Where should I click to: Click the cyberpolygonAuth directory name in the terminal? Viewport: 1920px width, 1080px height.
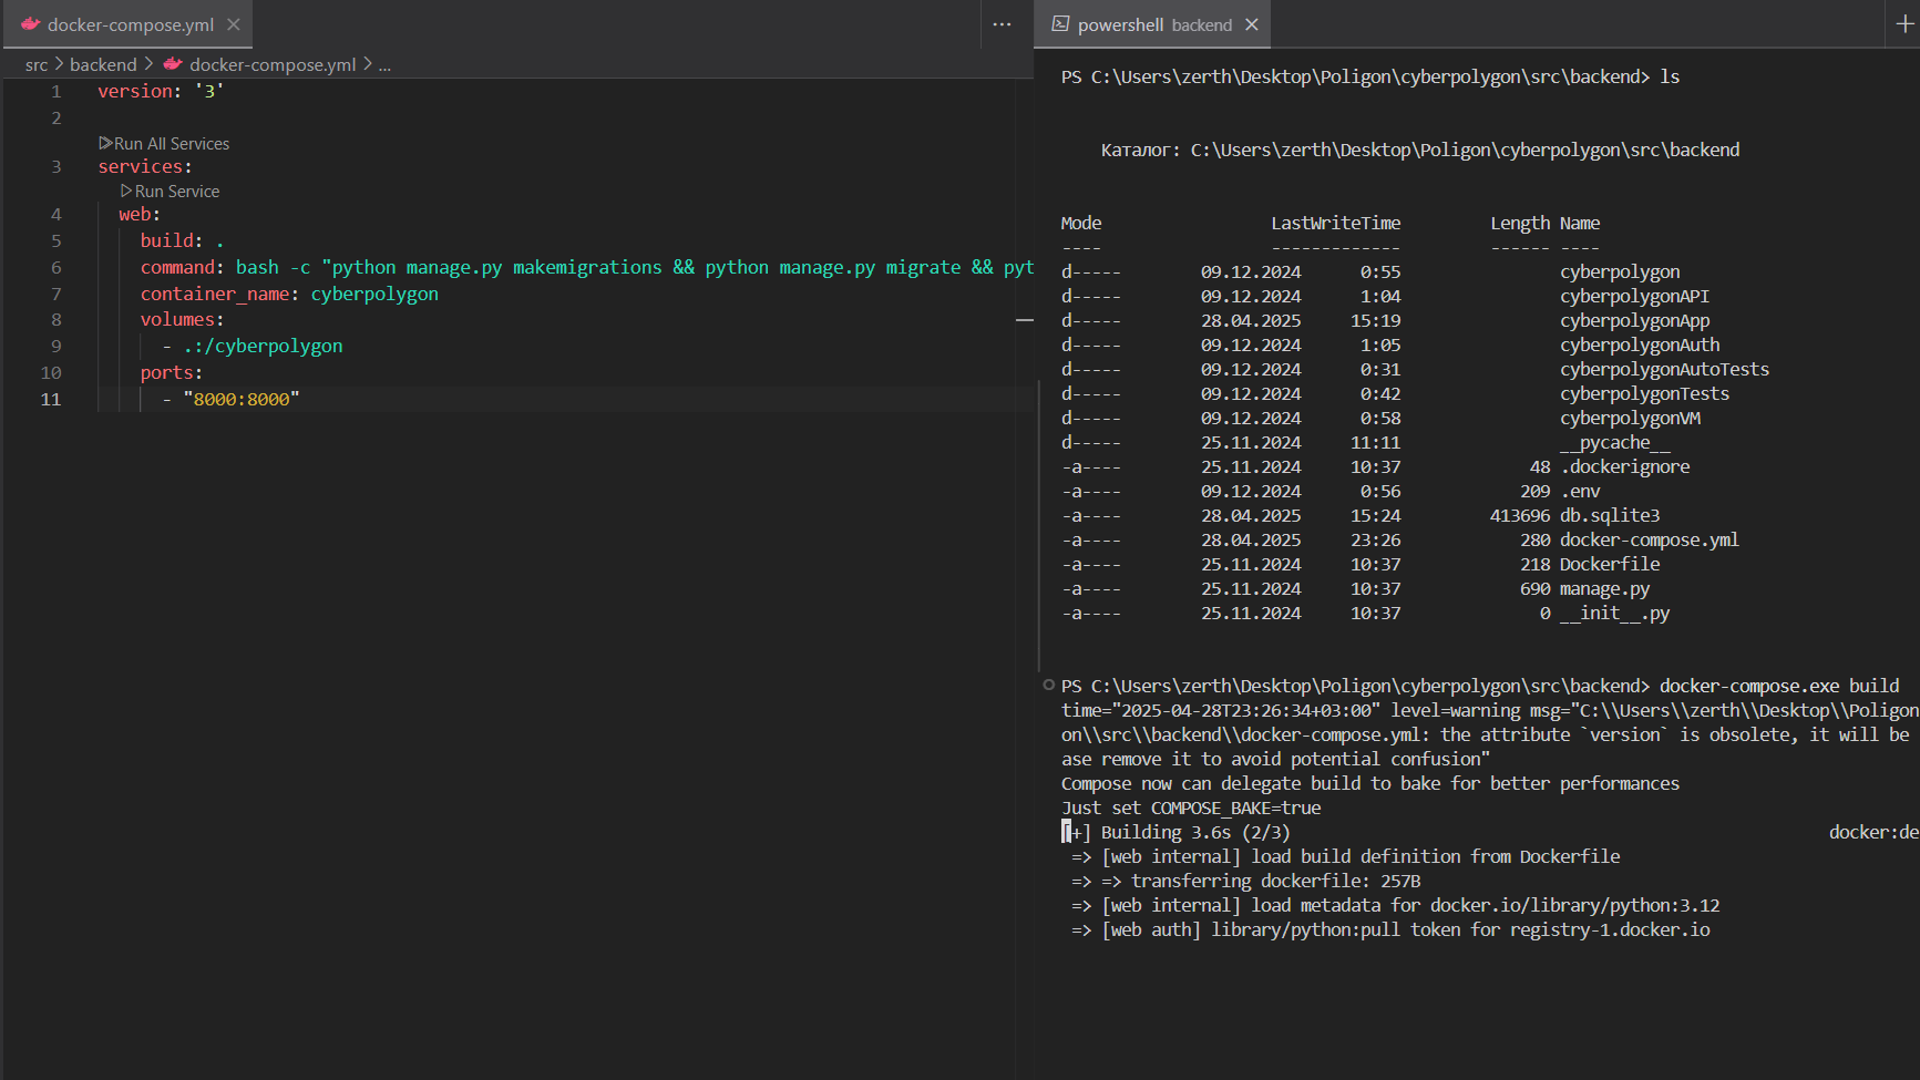(x=1640, y=345)
